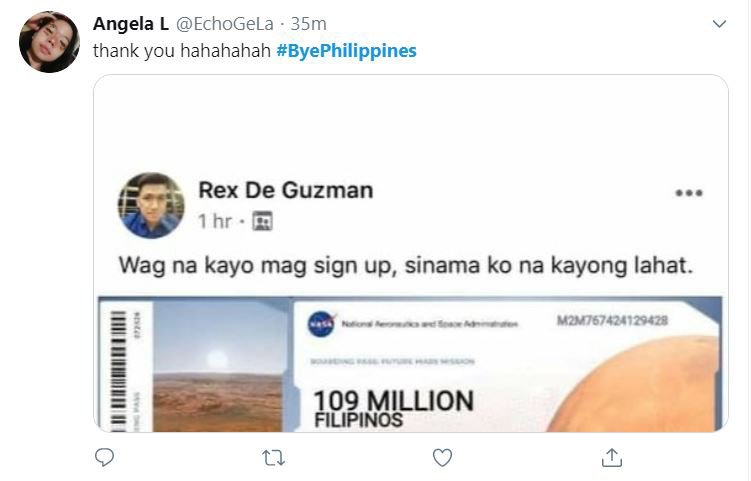Open the #ByePhilippines hashtag
This screenshot has height=481, width=751.
pos(346,51)
